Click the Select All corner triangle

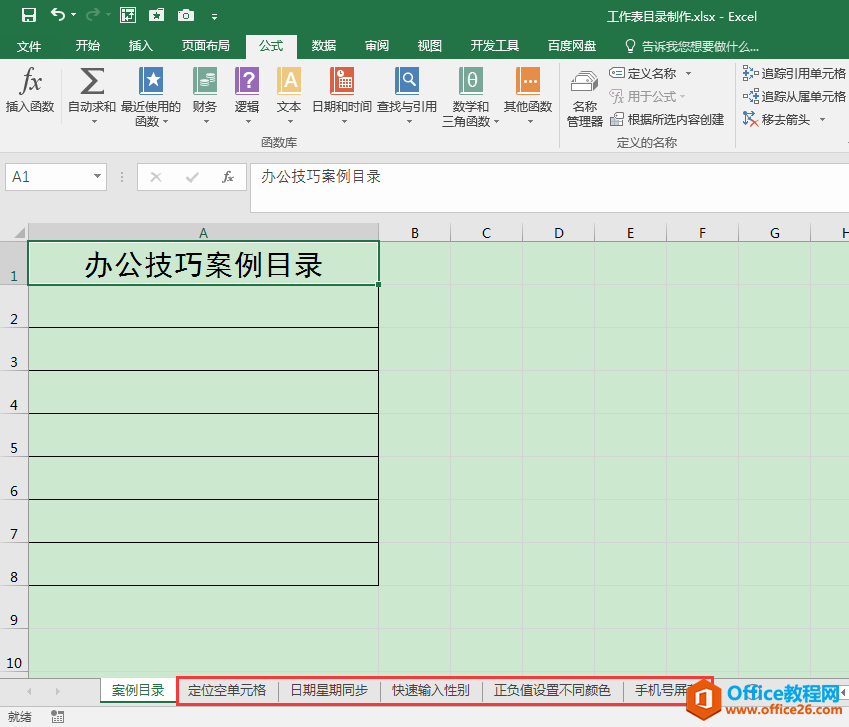18,233
